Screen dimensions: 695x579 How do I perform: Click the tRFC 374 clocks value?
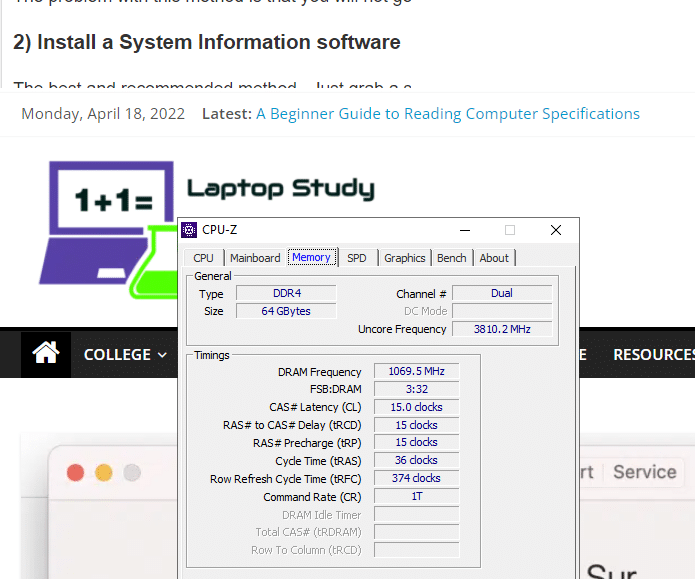click(417, 478)
